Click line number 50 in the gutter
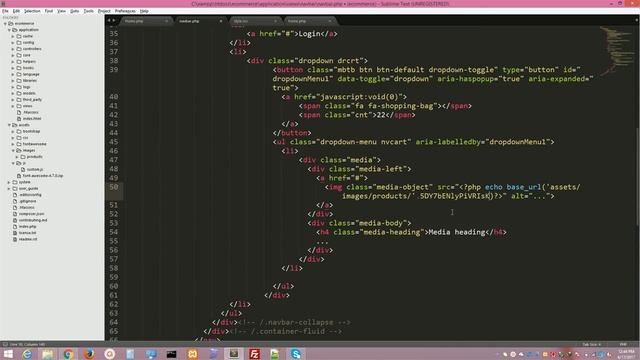 click(x=113, y=187)
